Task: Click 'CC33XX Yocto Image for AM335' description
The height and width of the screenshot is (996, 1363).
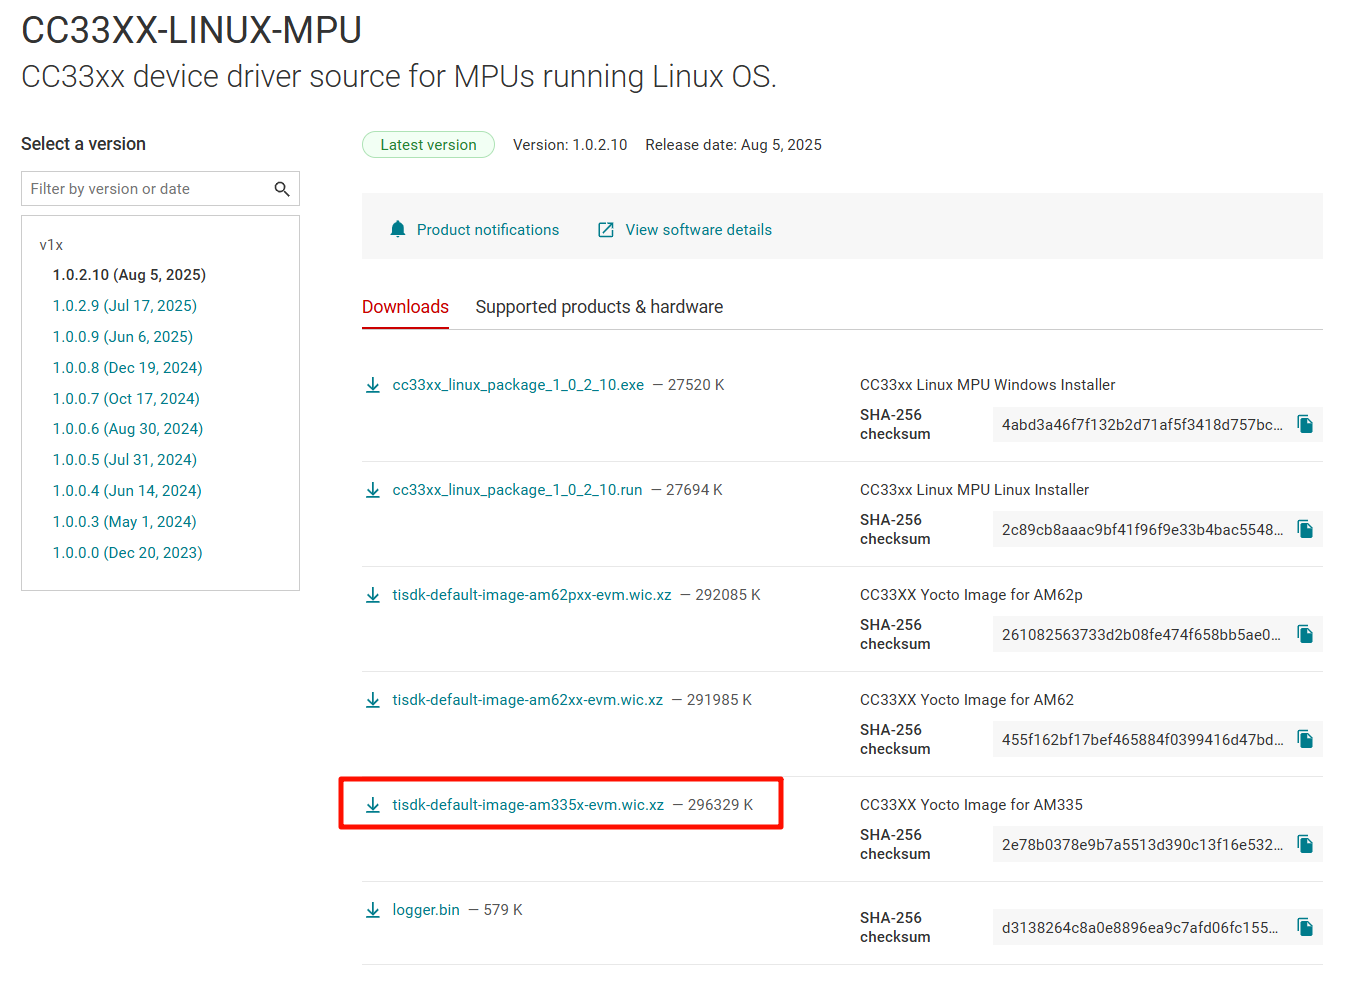Action: pyautogui.click(x=971, y=805)
